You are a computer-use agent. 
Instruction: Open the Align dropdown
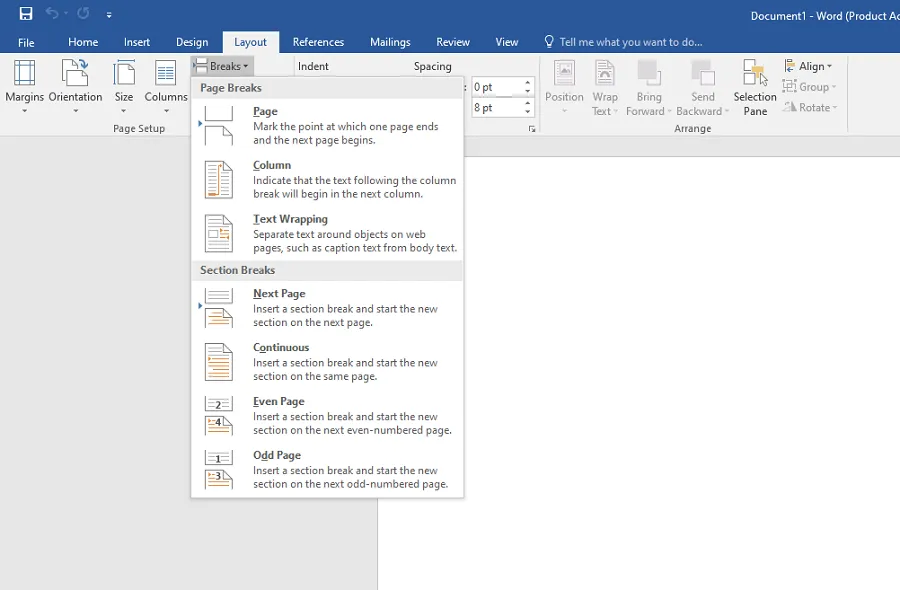(808, 66)
